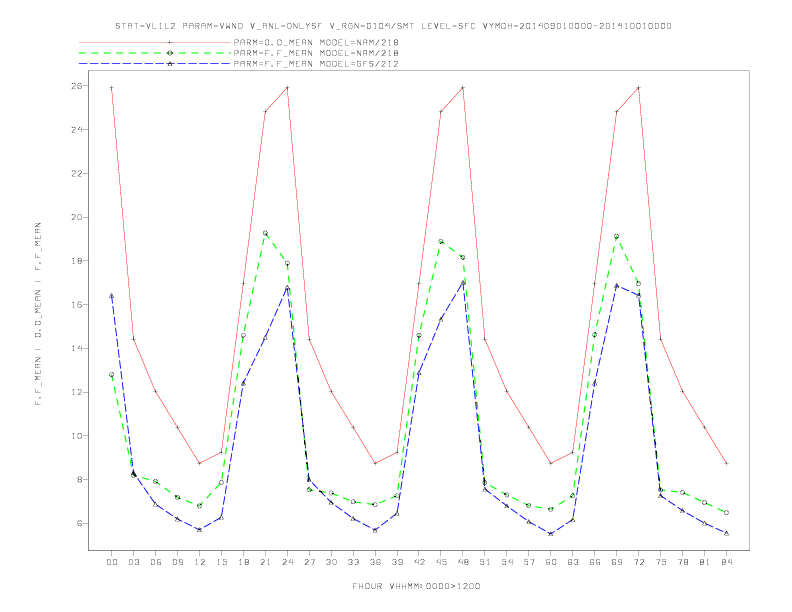
Task: Select legend text PARM=F.F_MEAN MODEL=GFS/212
Action: click(316, 64)
